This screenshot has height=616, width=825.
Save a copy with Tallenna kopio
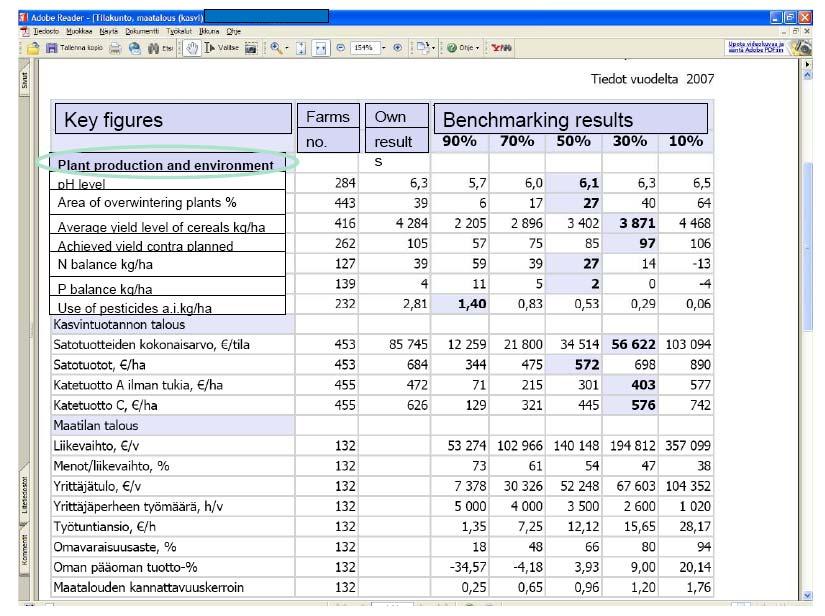coord(75,48)
